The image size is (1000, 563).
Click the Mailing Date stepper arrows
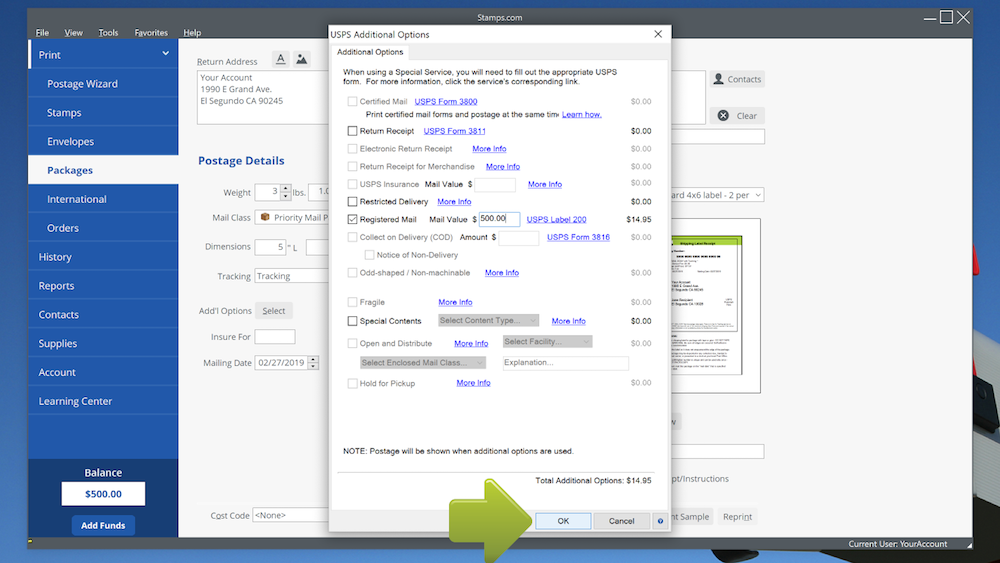click(x=312, y=363)
